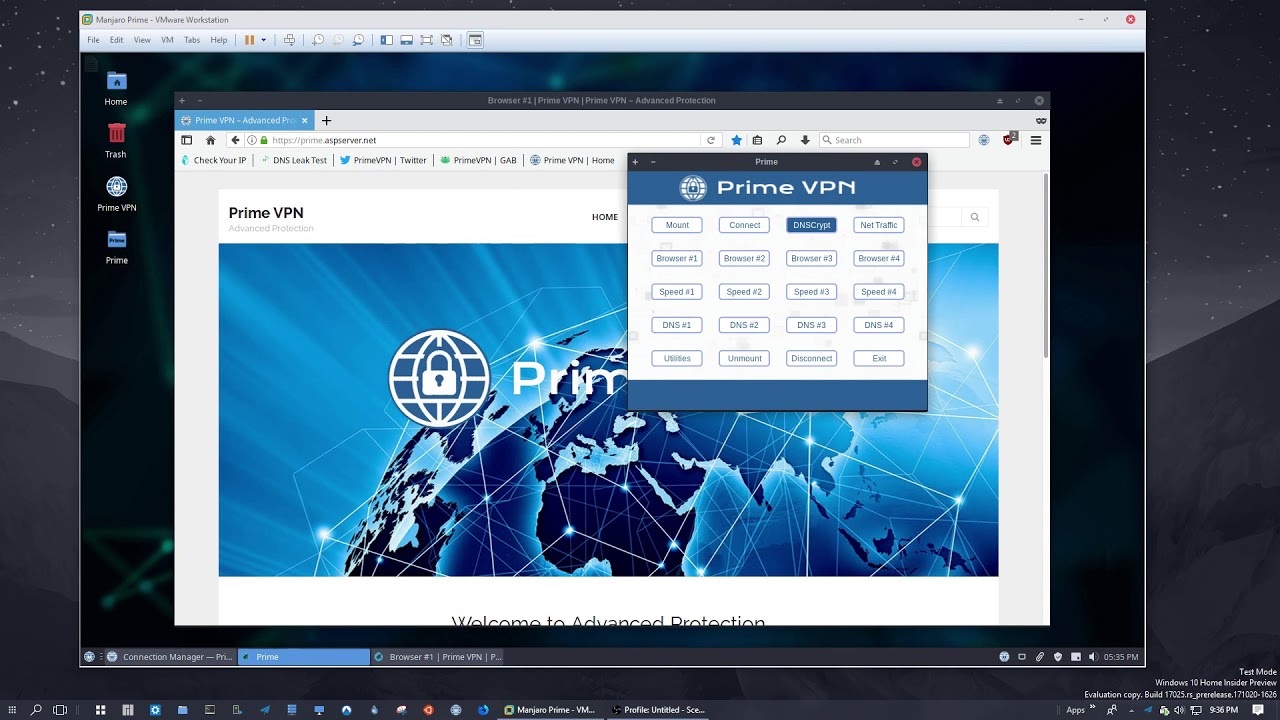The width and height of the screenshot is (1280, 720).
Task: Open the Tabs menu in VMware Workstation
Action: [x=191, y=40]
